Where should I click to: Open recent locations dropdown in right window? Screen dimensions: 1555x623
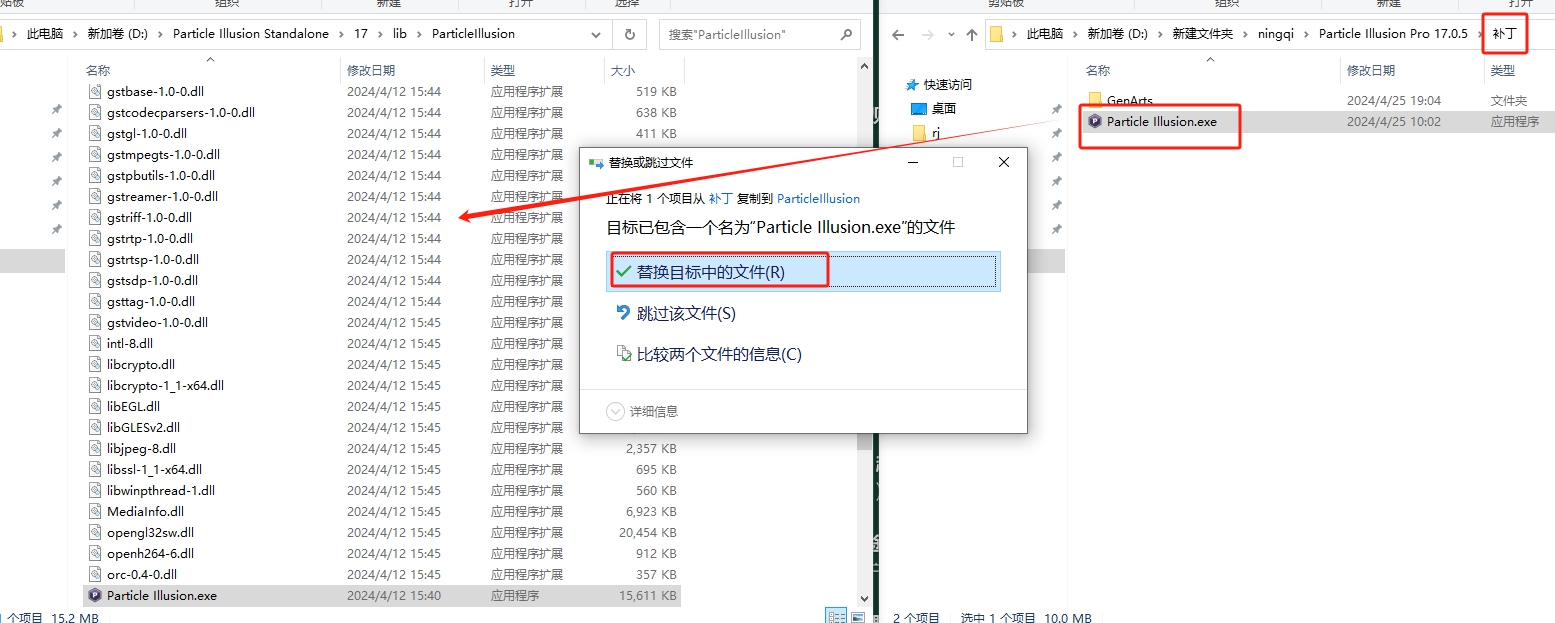[949, 34]
